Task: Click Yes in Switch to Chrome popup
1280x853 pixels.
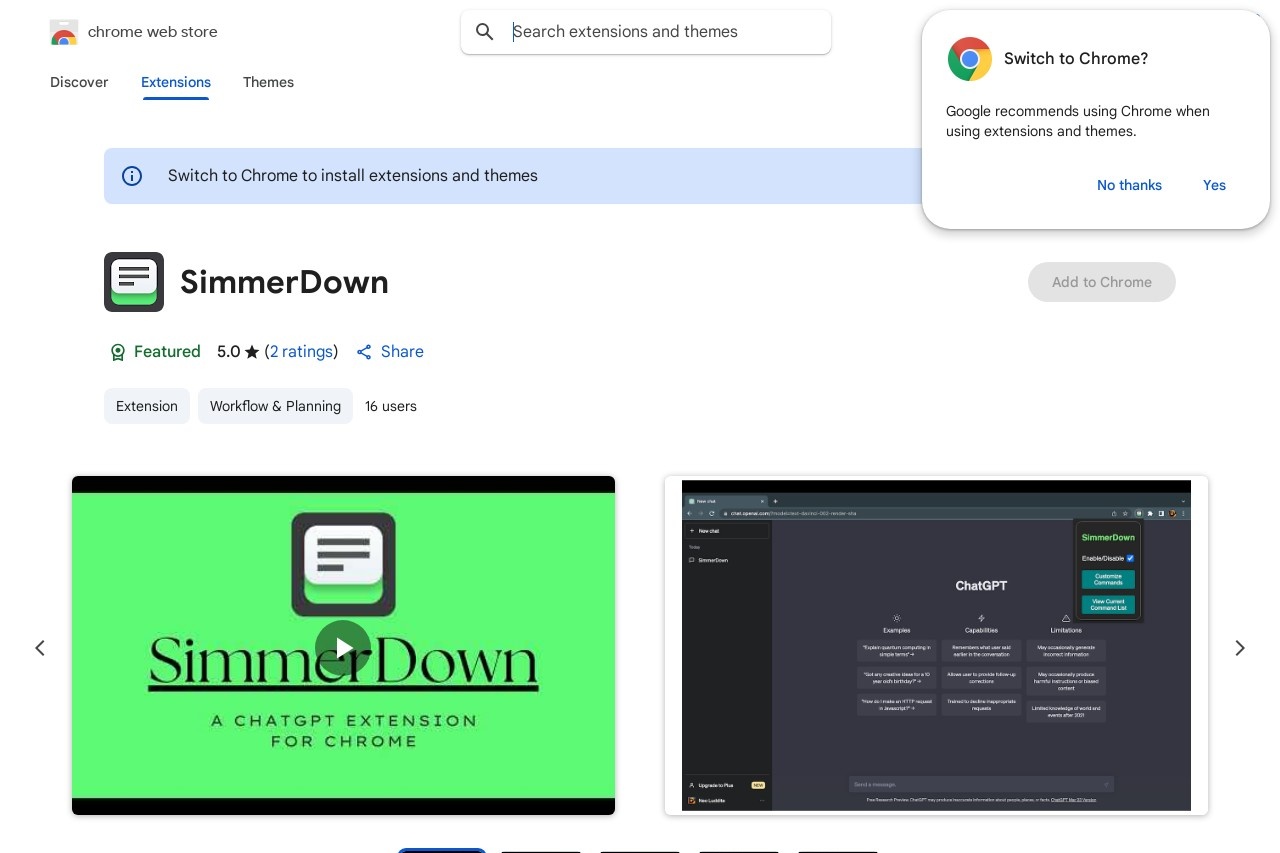Action: click(x=1214, y=185)
